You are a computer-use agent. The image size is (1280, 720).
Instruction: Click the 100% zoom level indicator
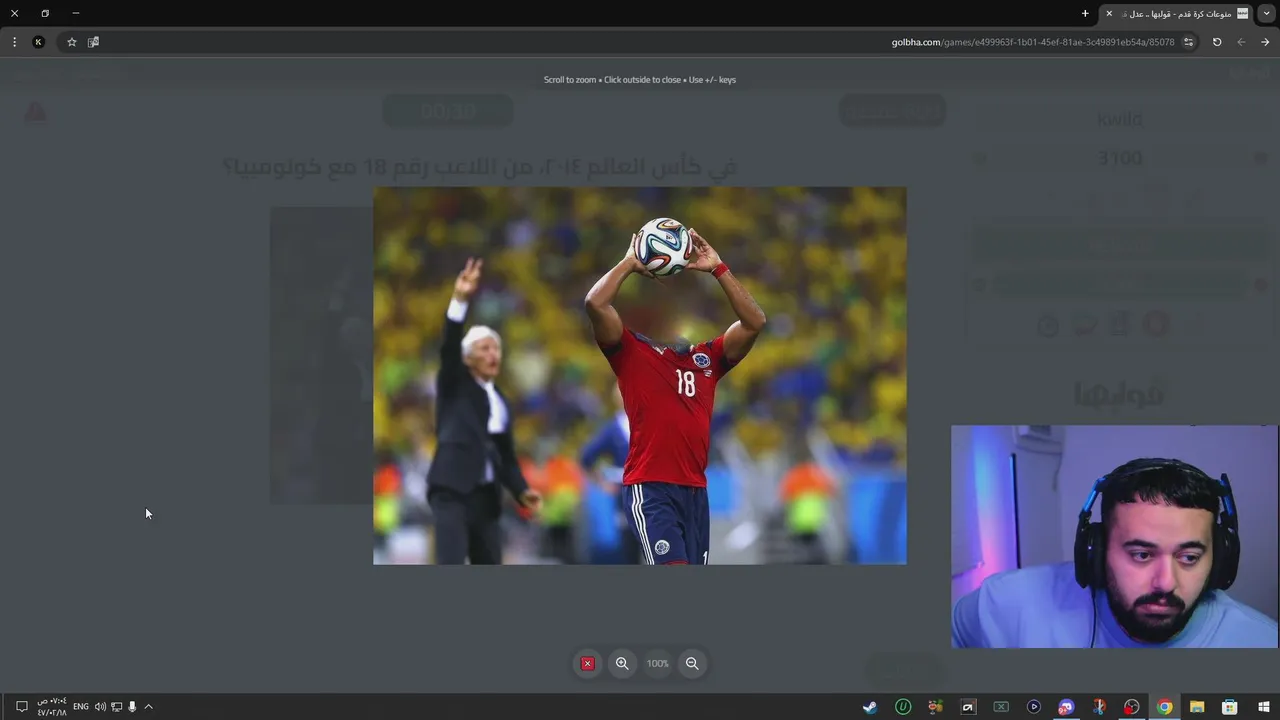657,663
